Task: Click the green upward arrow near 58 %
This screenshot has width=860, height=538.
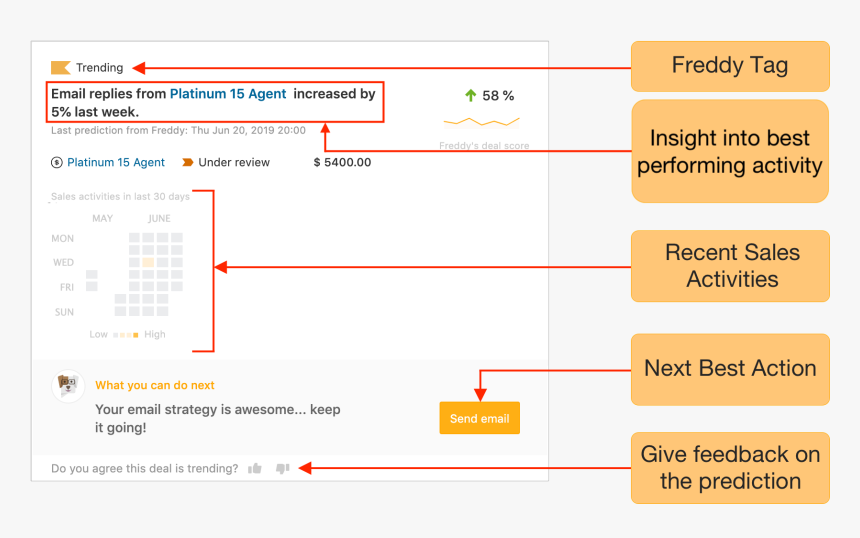Action: 471,95
